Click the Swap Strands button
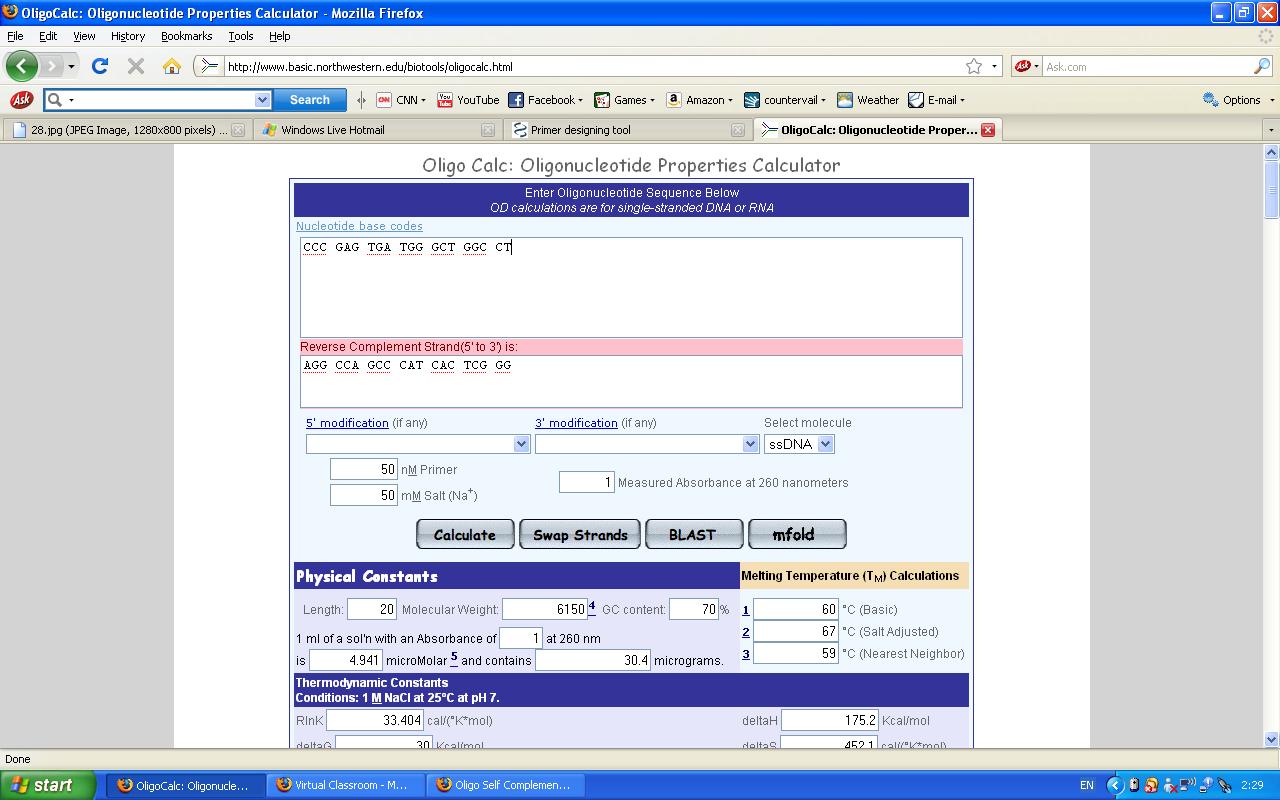This screenshot has height=800, width=1280. coord(580,535)
